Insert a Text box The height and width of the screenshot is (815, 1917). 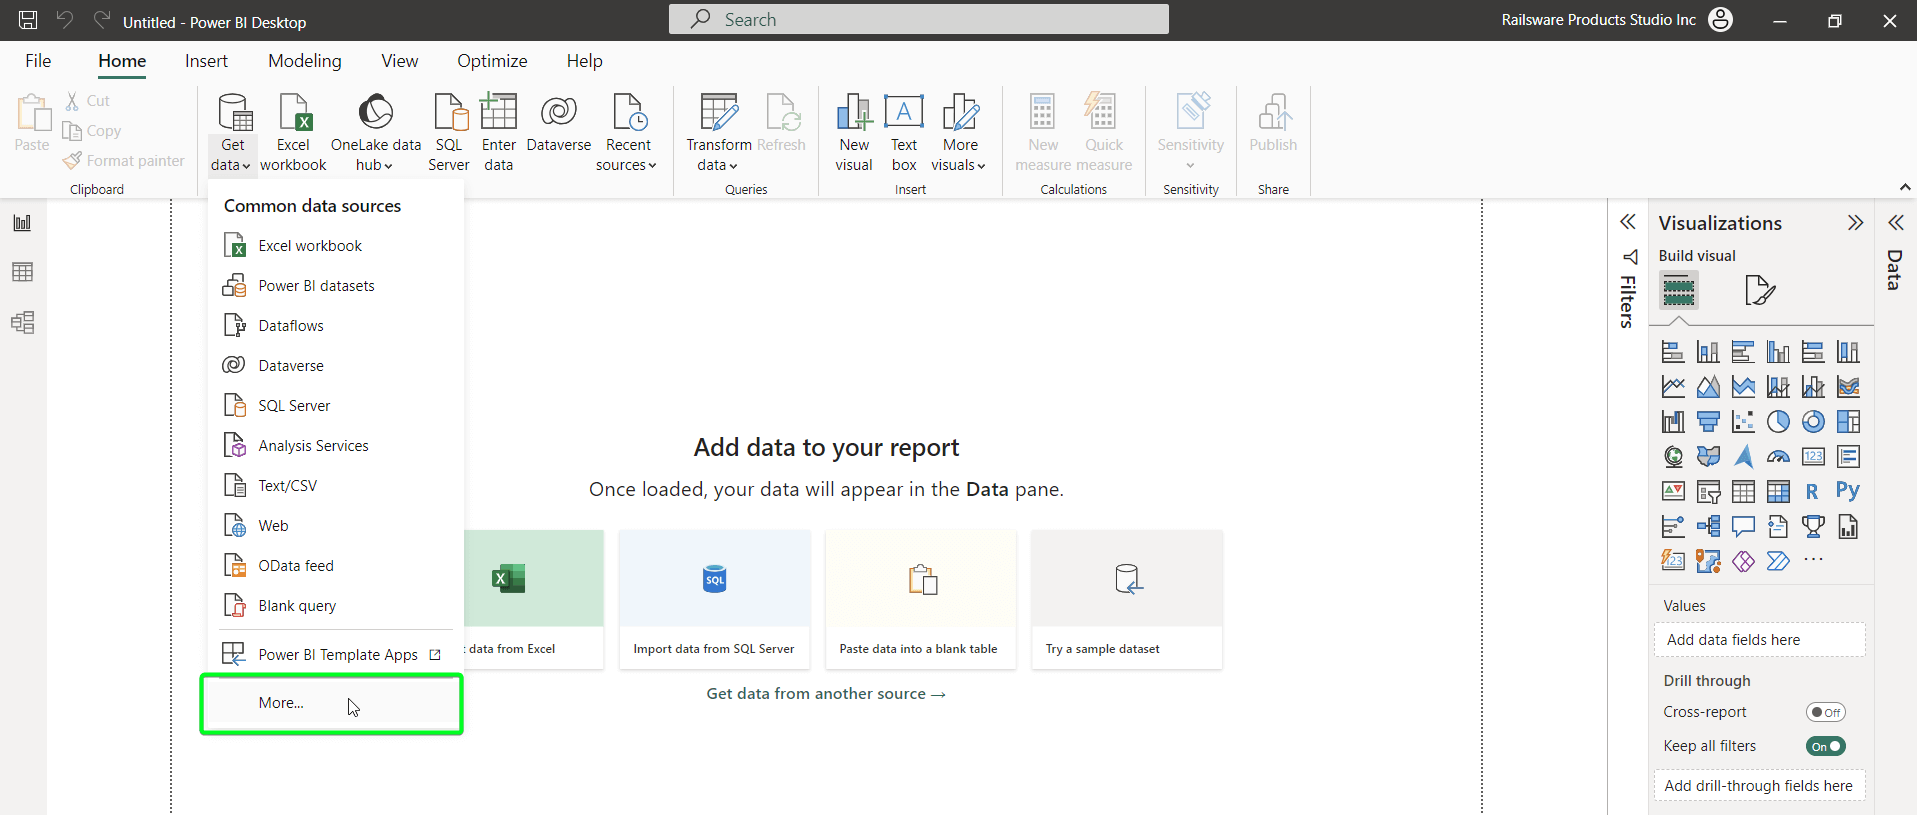[x=904, y=132]
